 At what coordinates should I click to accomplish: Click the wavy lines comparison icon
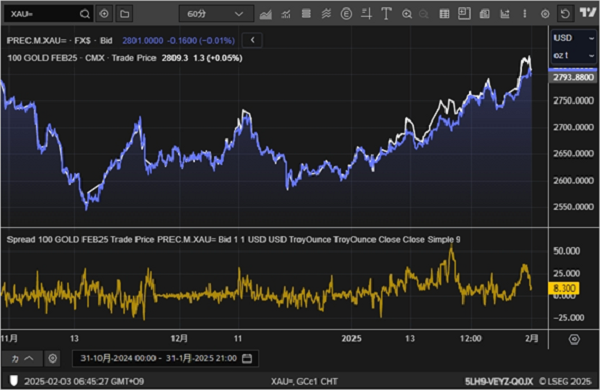click(x=326, y=14)
